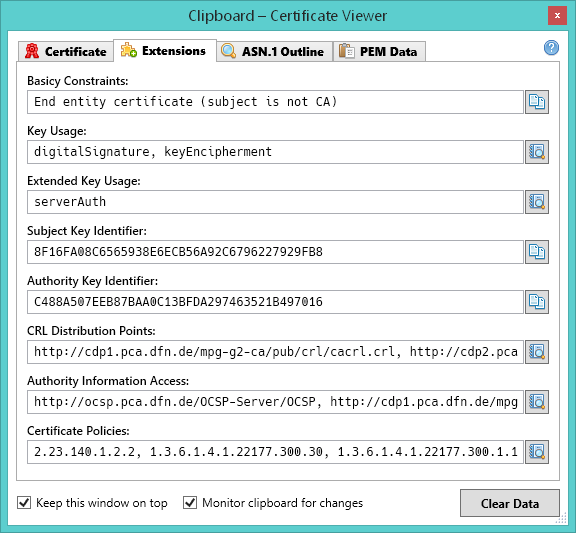Copy the Basic Constraints value
The height and width of the screenshot is (533, 576).
point(537,102)
